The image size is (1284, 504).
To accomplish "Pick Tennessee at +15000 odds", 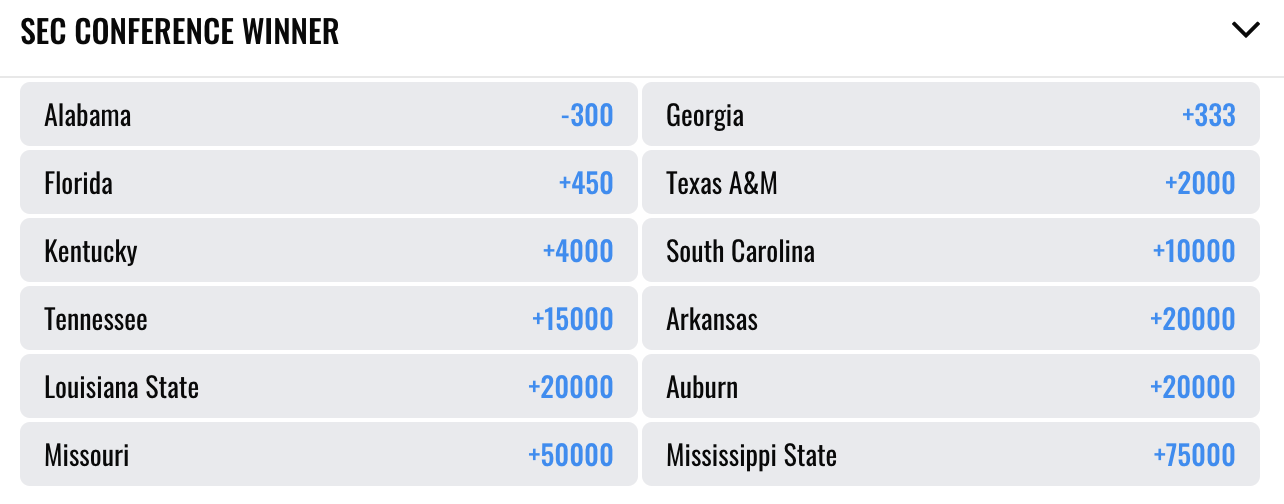I will (329, 319).
